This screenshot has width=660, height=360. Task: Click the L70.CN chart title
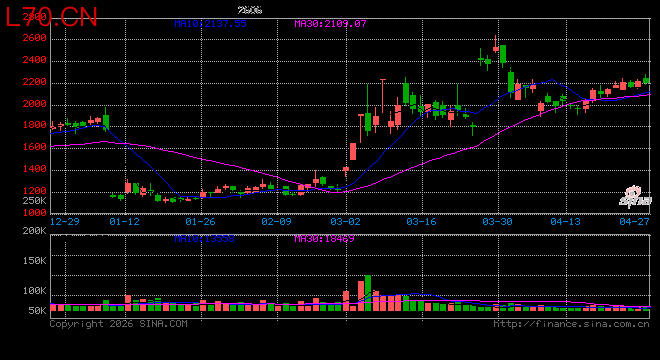[51, 17]
